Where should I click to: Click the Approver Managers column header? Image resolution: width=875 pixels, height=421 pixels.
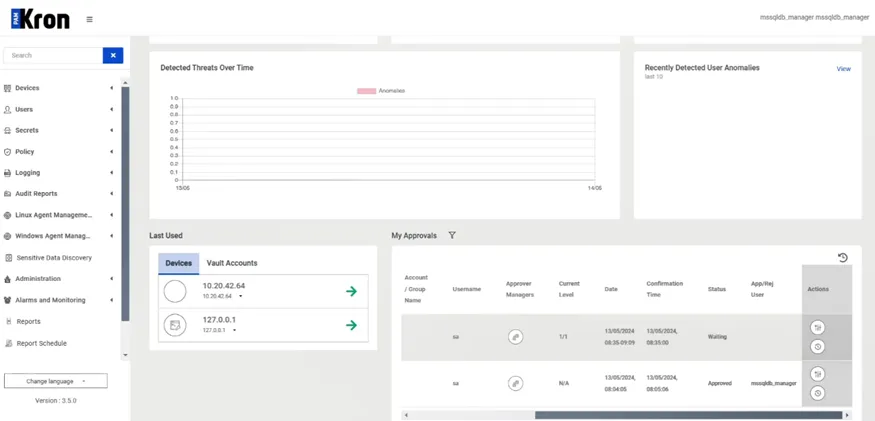(x=520, y=289)
